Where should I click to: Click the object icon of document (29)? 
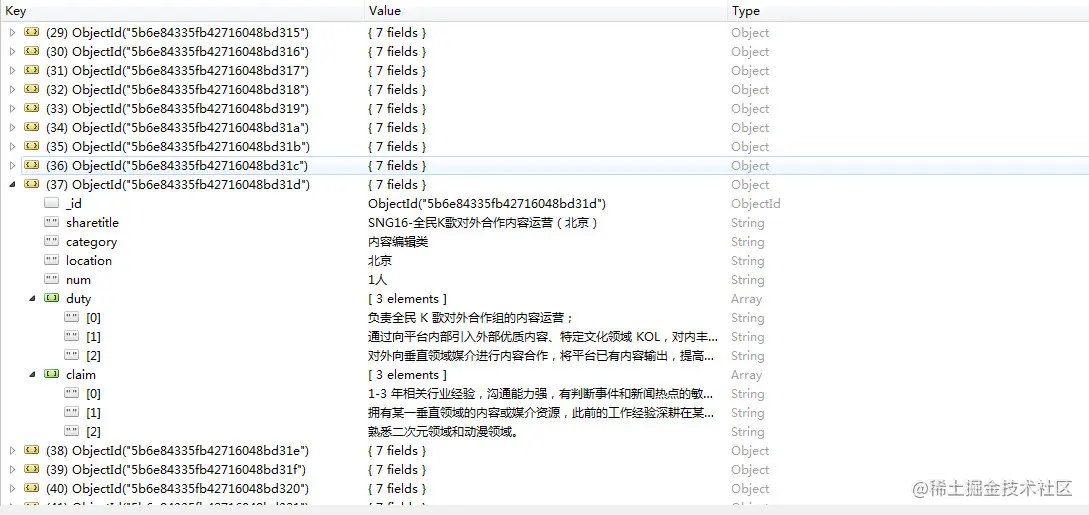coord(31,33)
